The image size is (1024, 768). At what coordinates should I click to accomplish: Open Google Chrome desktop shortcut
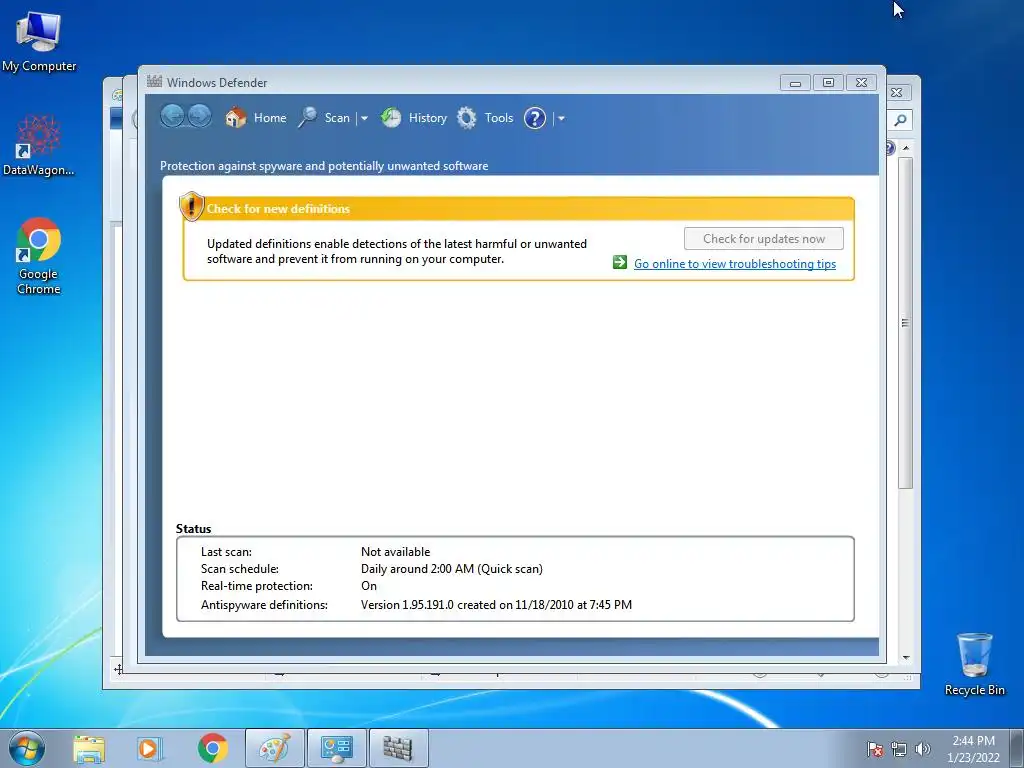click(x=39, y=256)
